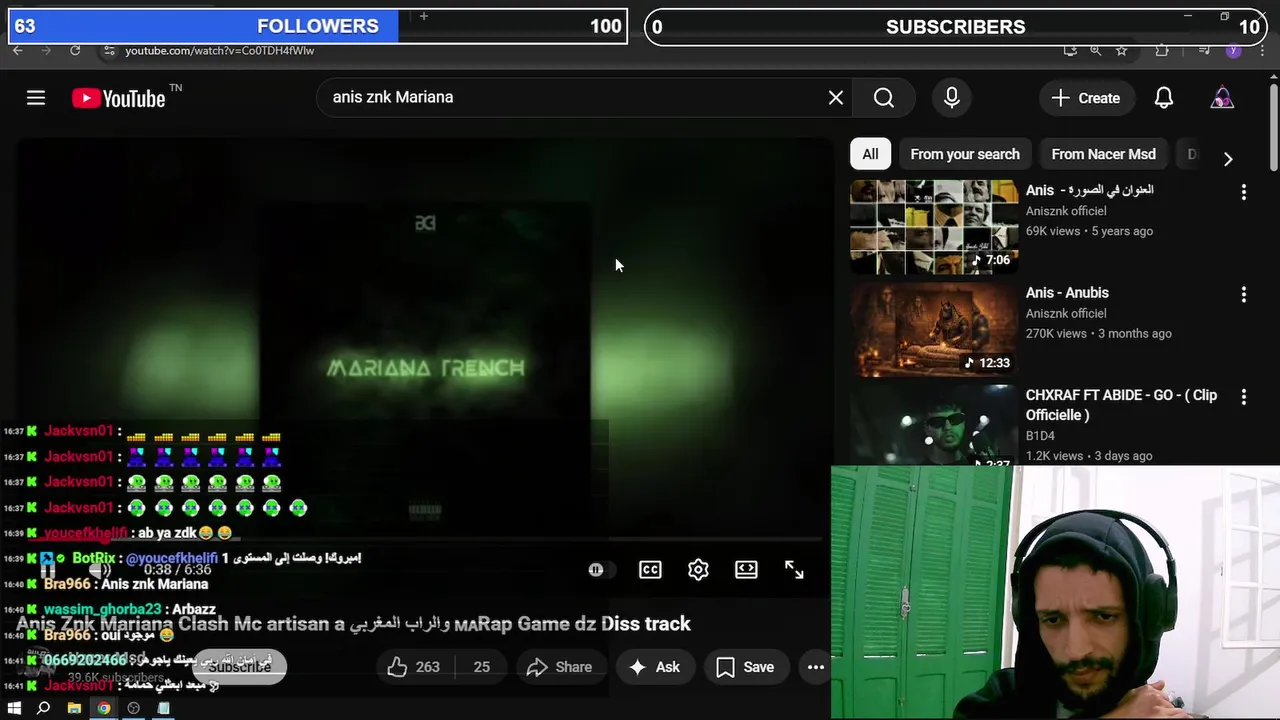Image resolution: width=1280 pixels, height=720 pixels.
Task: Click the Subscribe button under the video
Action: coord(239,667)
